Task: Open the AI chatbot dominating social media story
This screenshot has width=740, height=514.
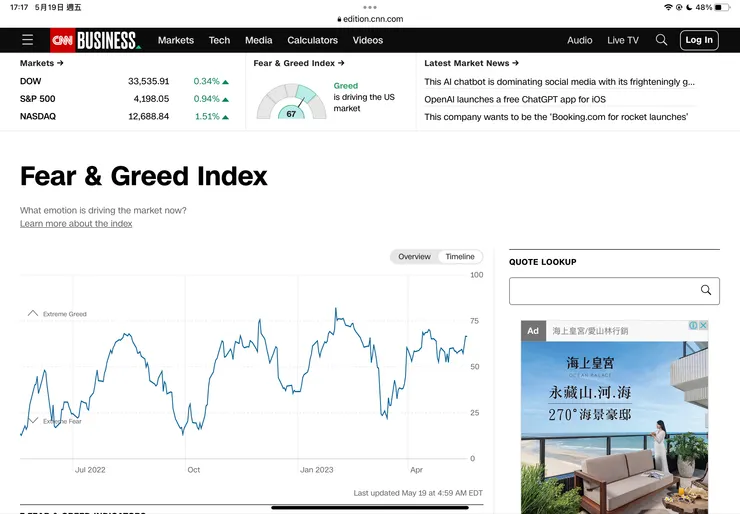Action: (559, 82)
